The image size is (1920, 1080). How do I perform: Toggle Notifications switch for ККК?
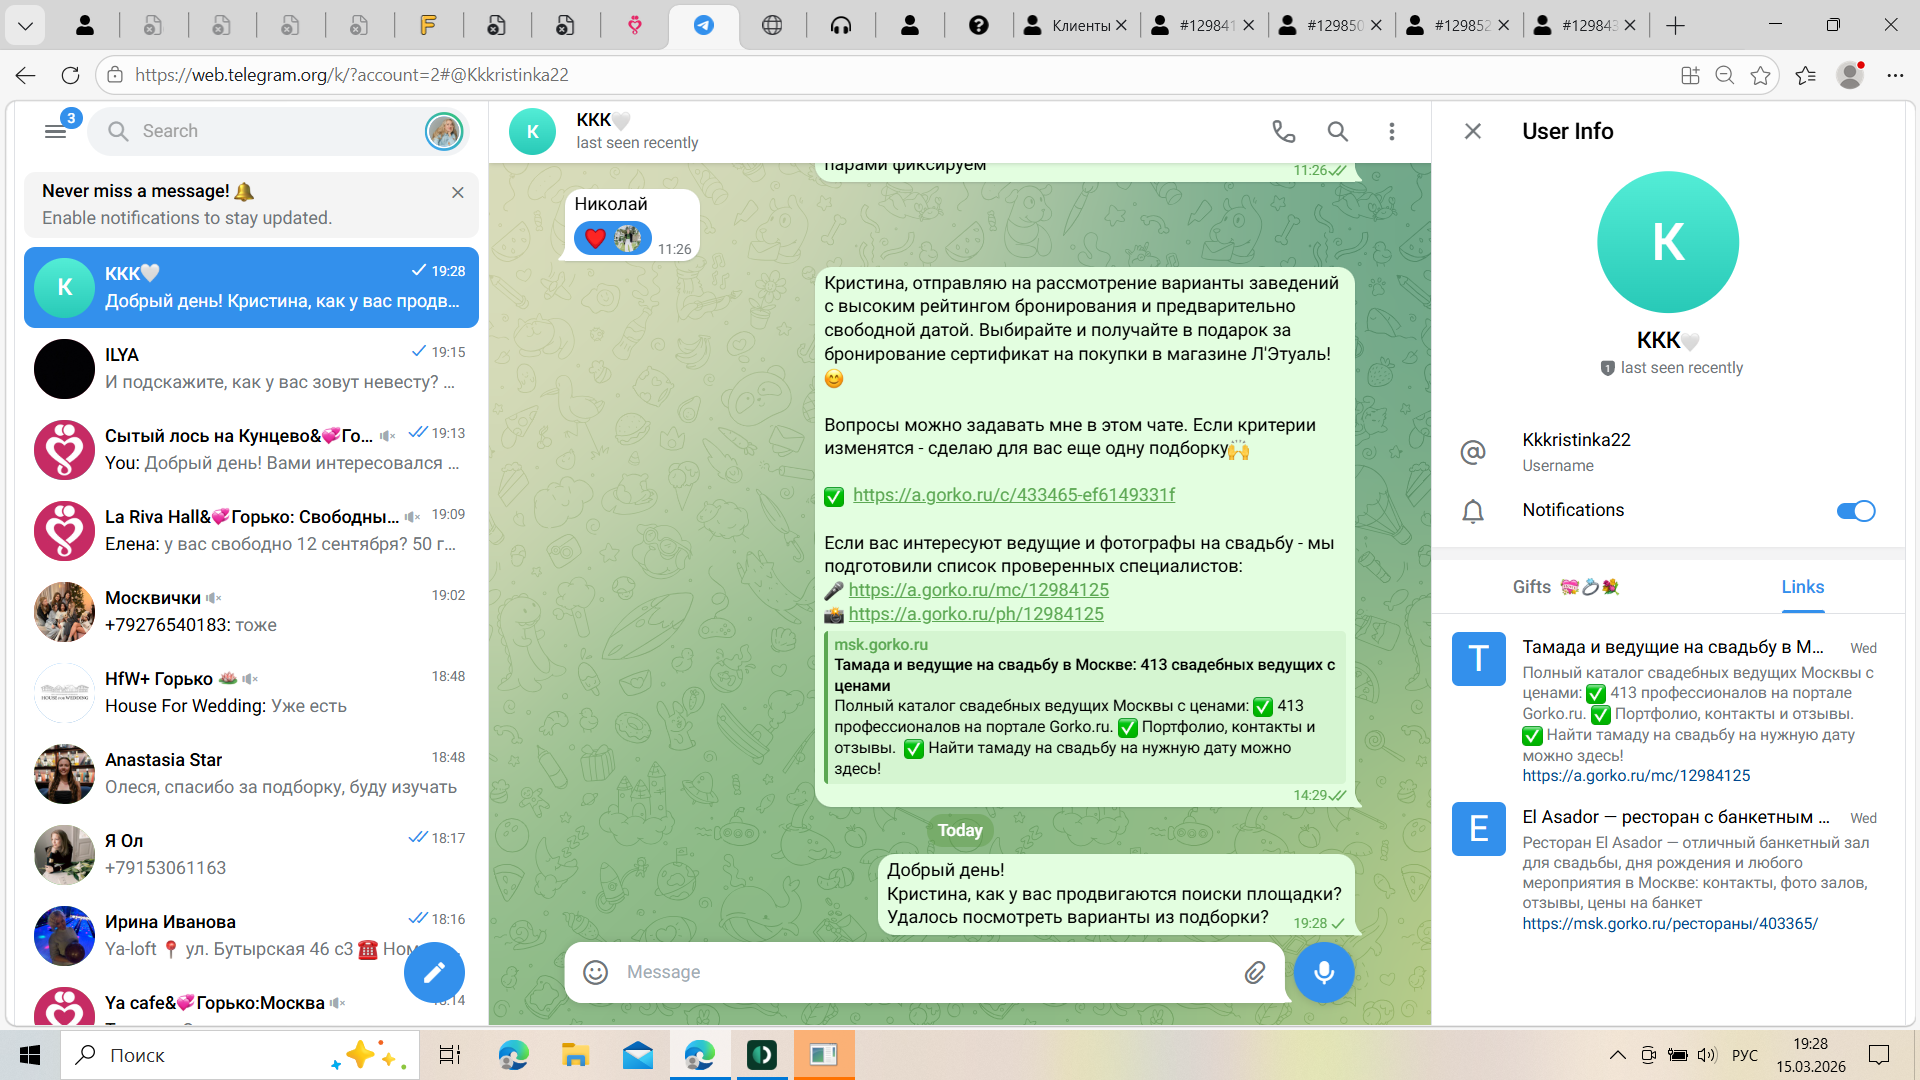(x=1855, y=511)
